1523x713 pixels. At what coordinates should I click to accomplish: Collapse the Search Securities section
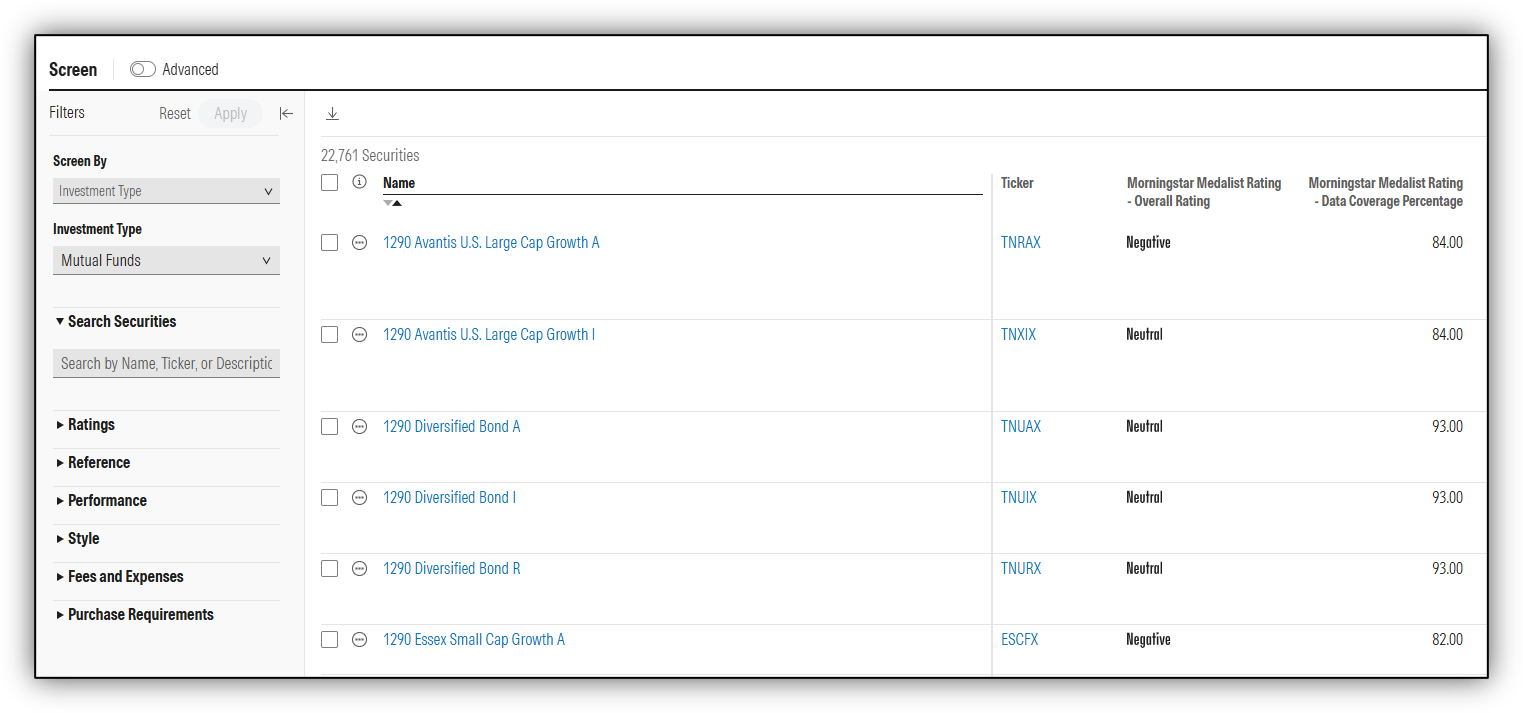pos(116,321)
